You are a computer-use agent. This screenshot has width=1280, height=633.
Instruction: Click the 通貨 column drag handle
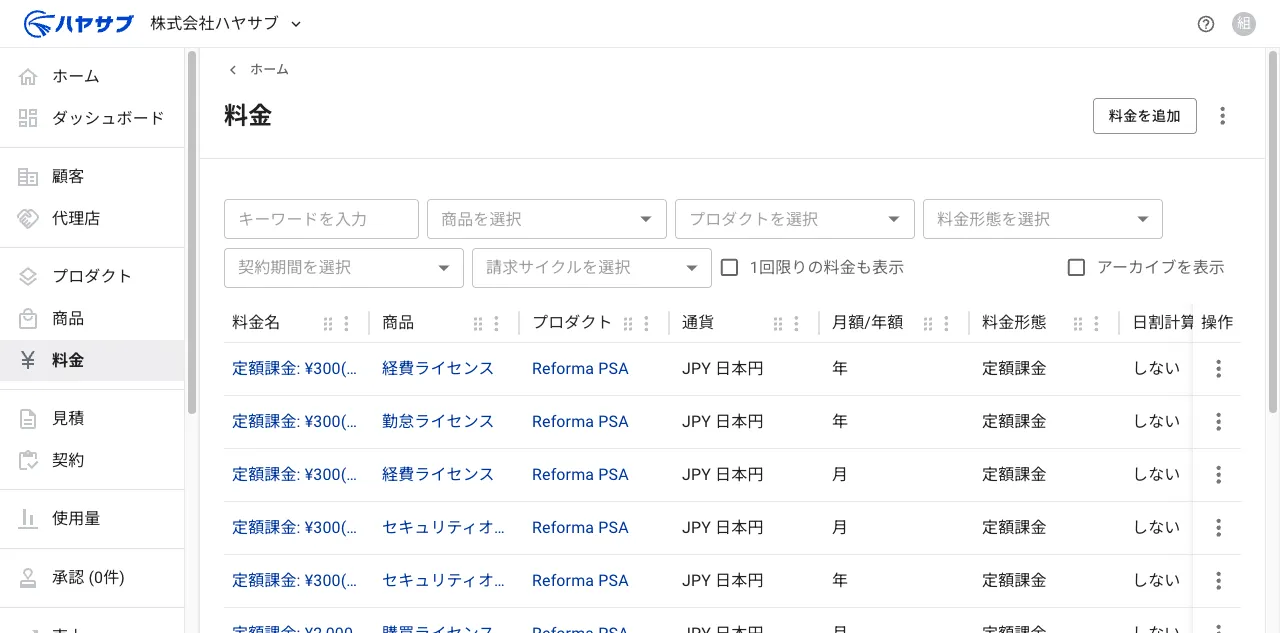778,323
